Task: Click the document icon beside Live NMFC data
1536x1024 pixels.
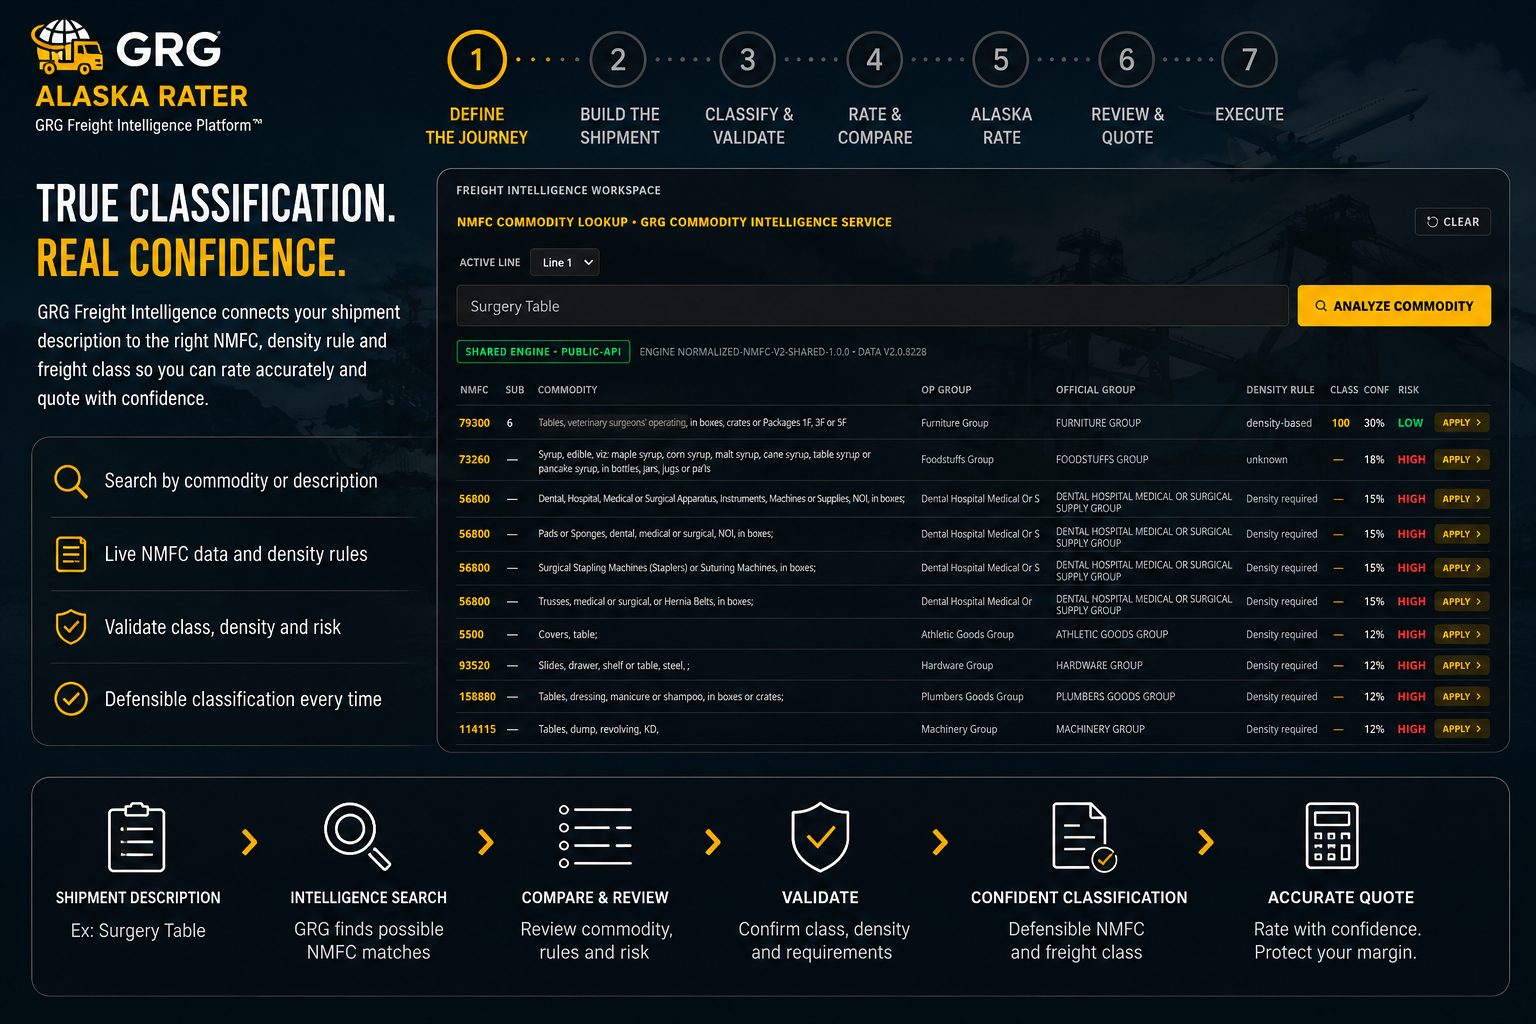Action: tap(71, 554)
